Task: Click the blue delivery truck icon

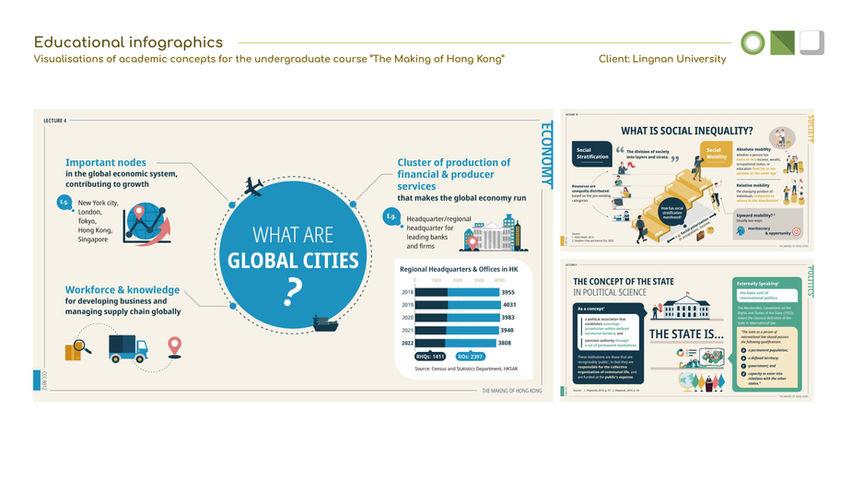Action: pos(128,348)
